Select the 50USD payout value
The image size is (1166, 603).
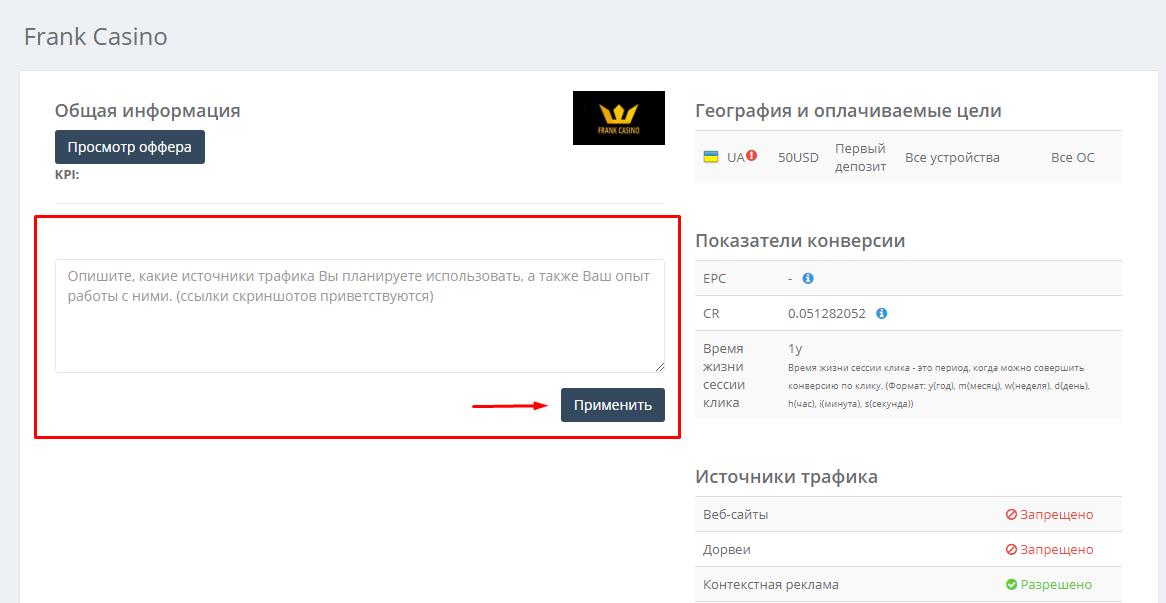click(x=796, y=157)
